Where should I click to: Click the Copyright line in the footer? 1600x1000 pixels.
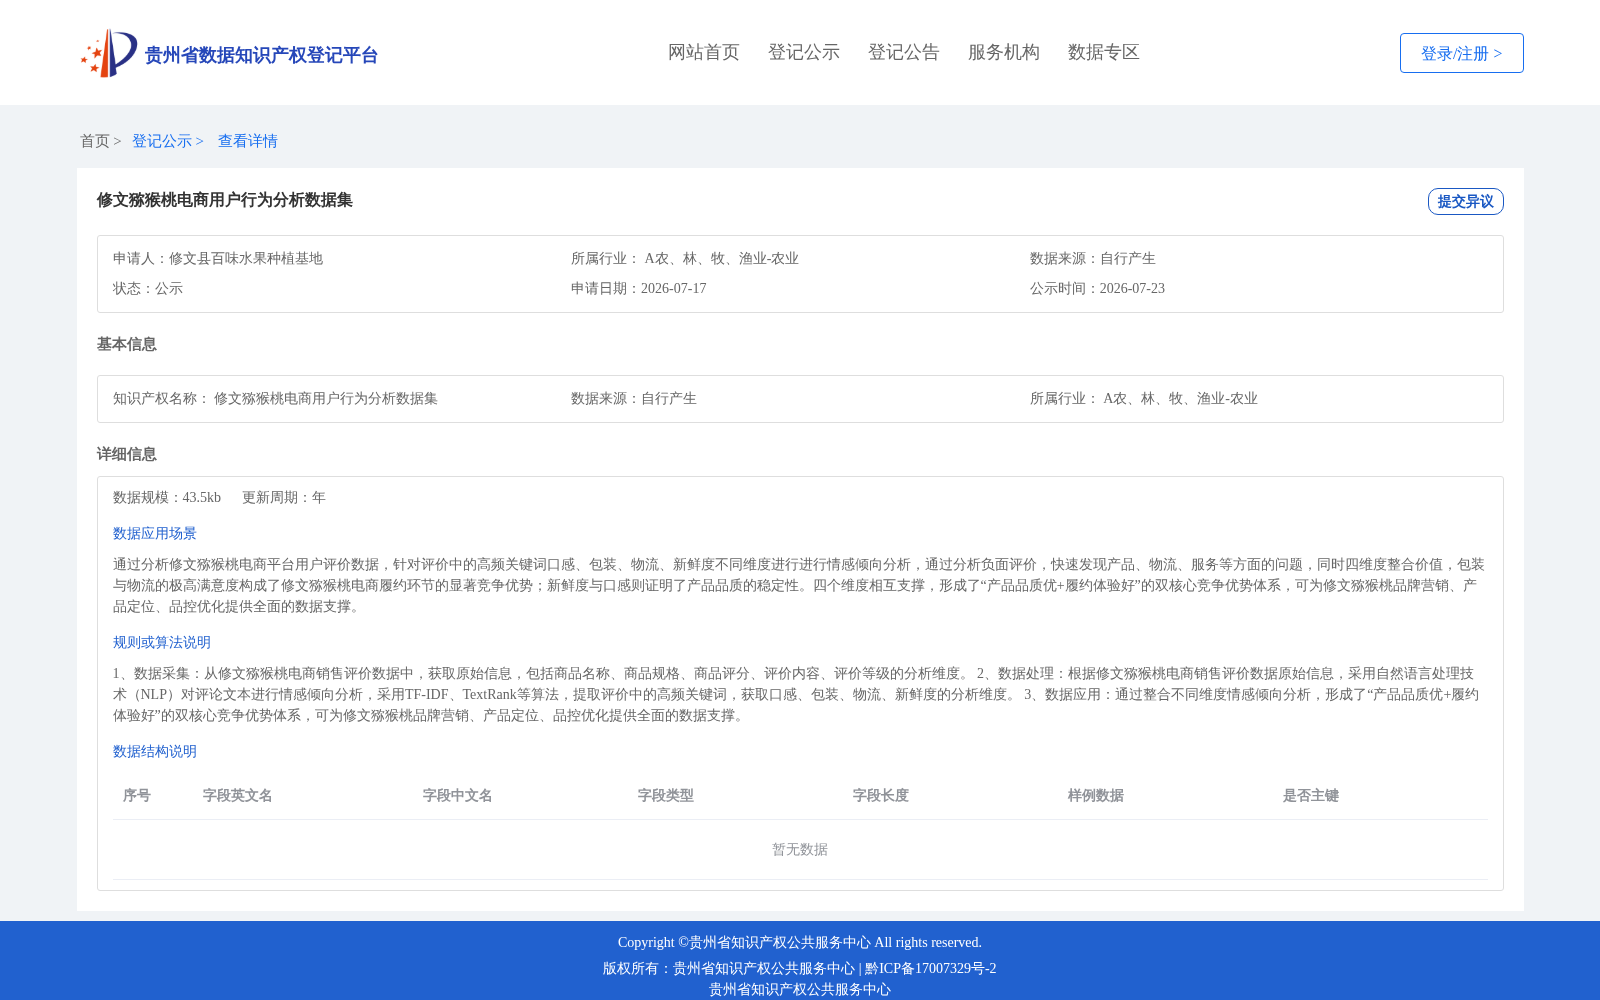pos(800,942)
